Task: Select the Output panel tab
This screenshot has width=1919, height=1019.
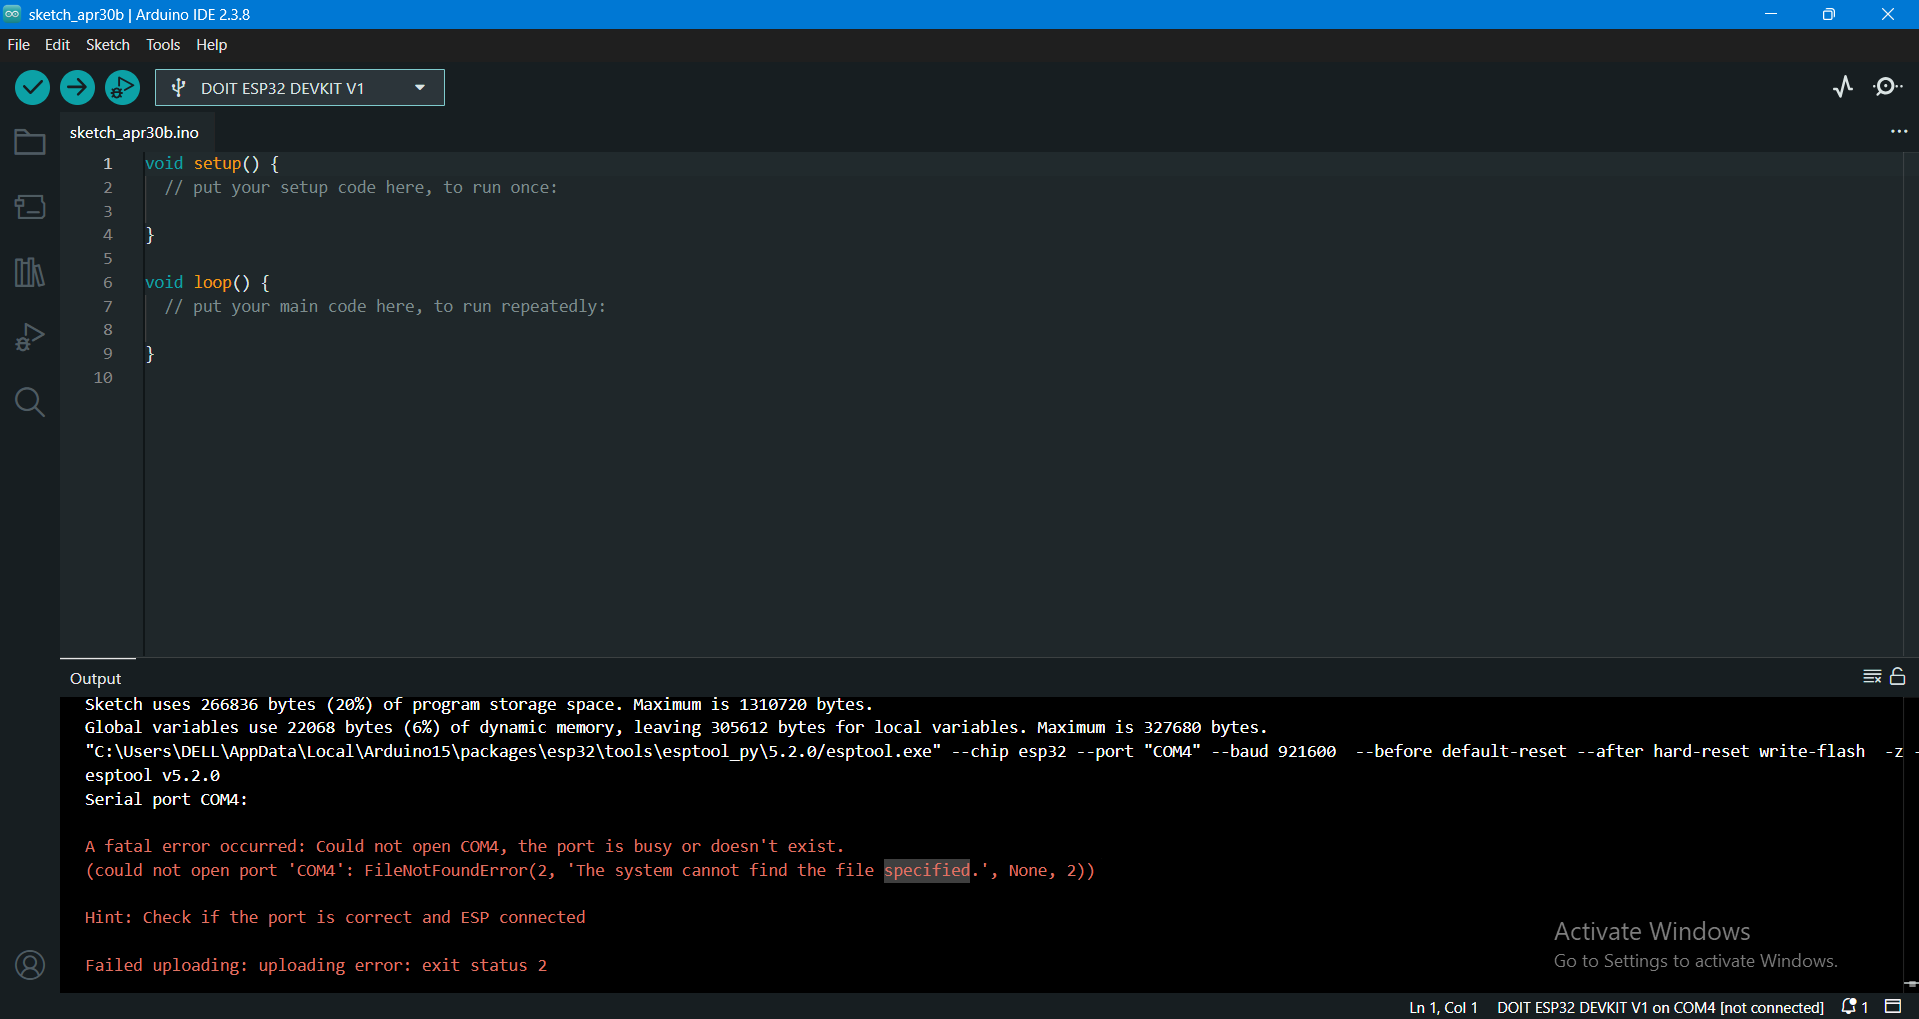Action: coord(96,678)
